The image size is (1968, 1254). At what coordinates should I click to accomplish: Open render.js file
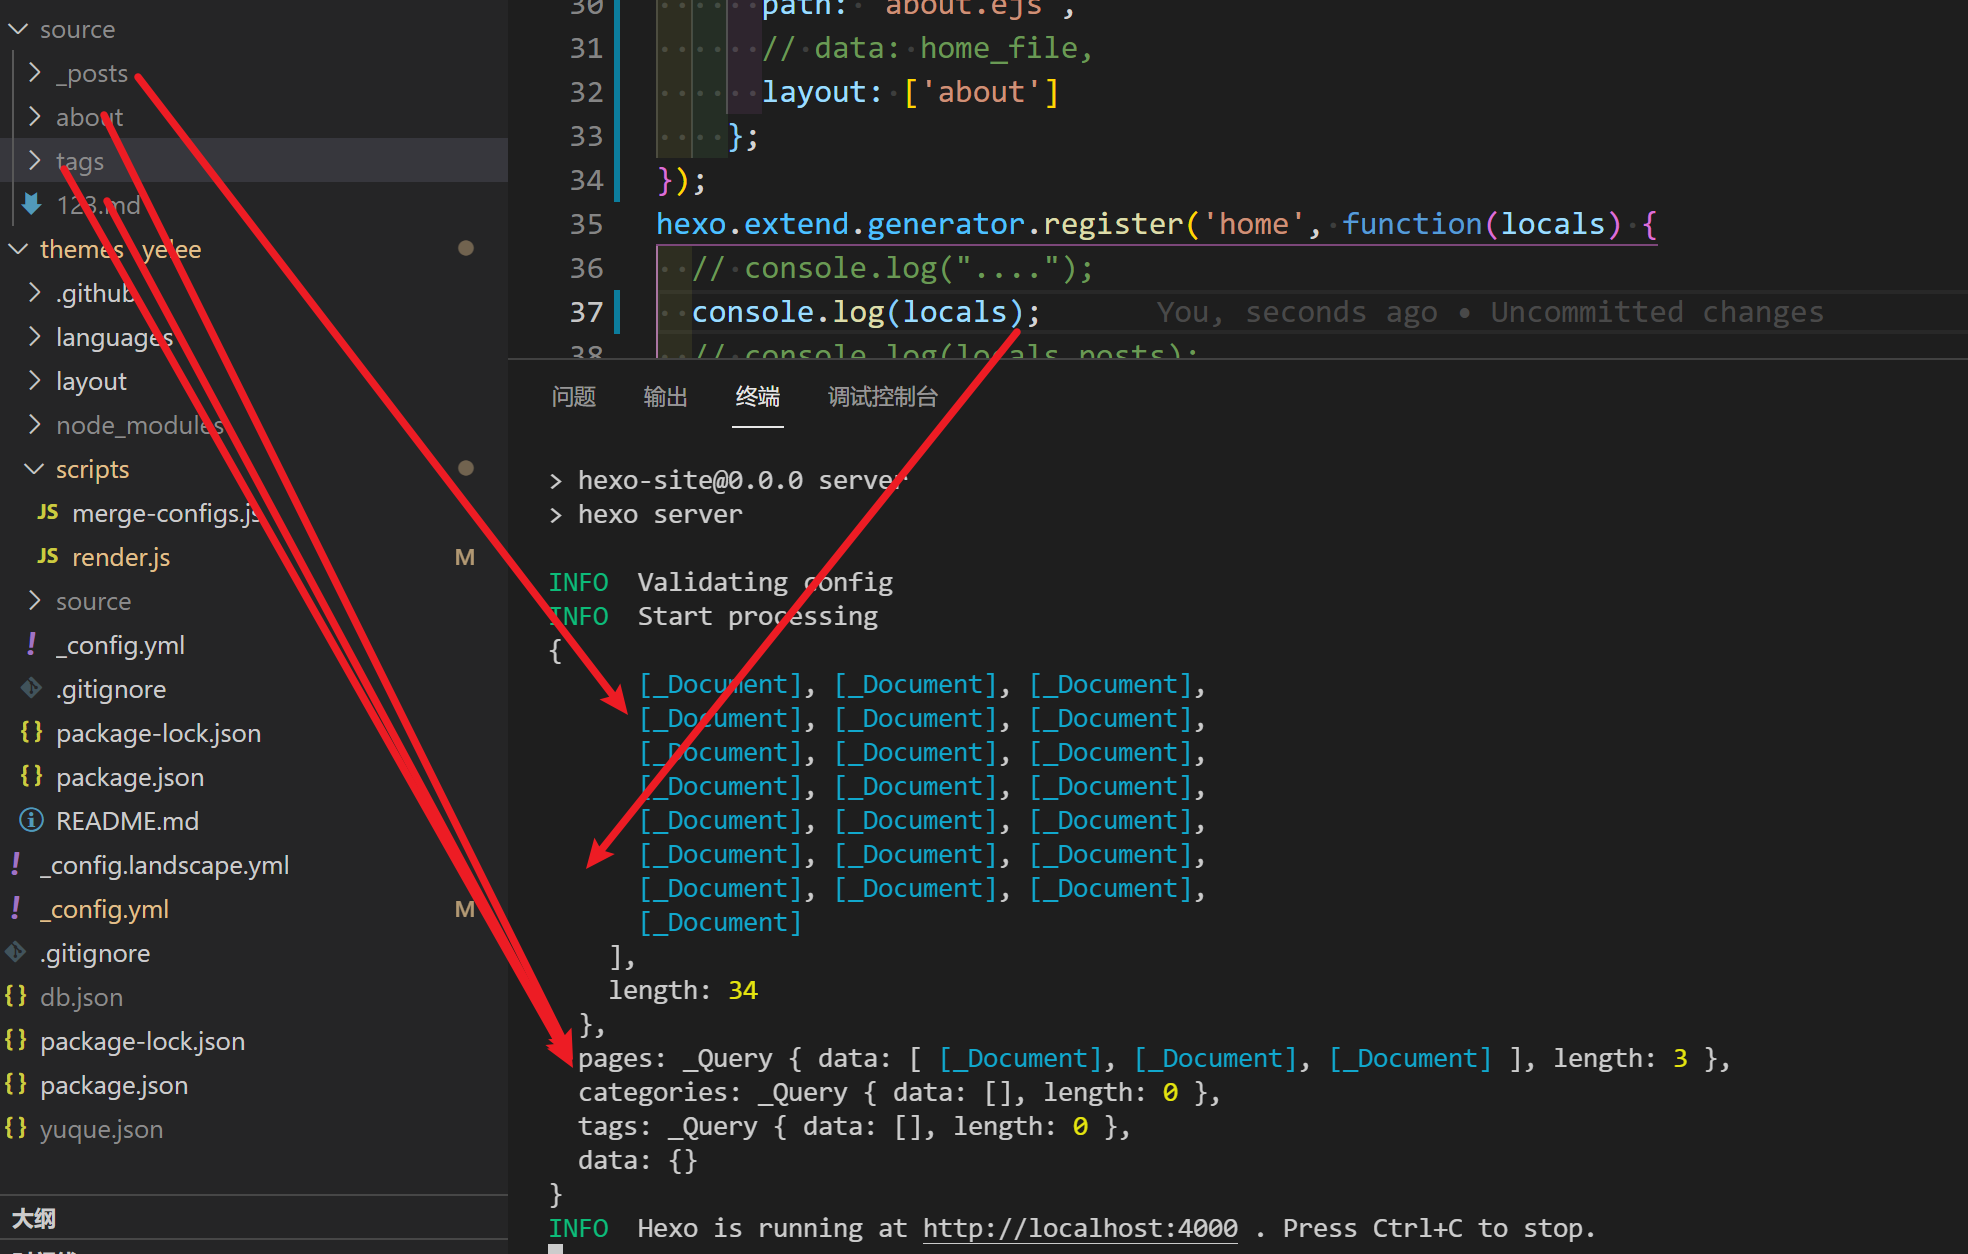[121, 557]
